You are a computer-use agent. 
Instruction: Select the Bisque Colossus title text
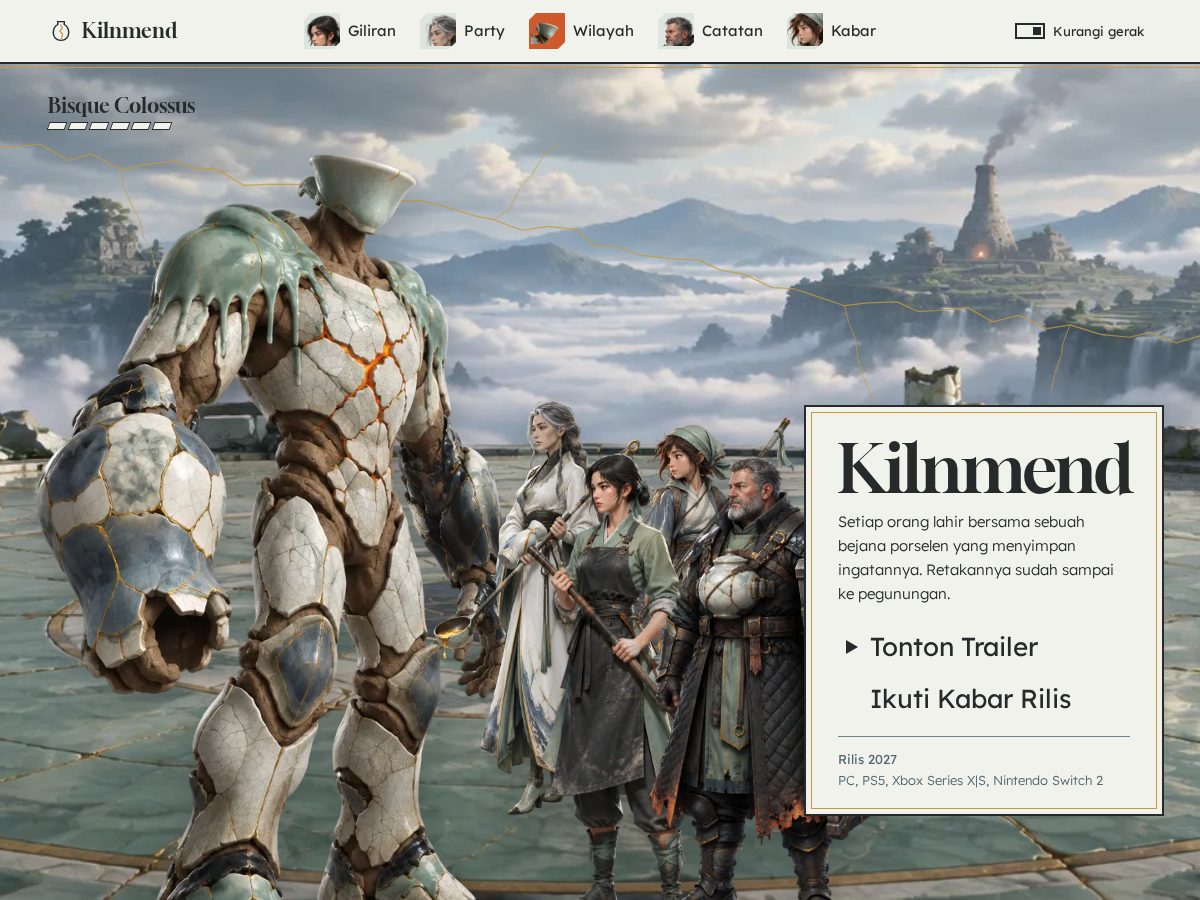121,105
